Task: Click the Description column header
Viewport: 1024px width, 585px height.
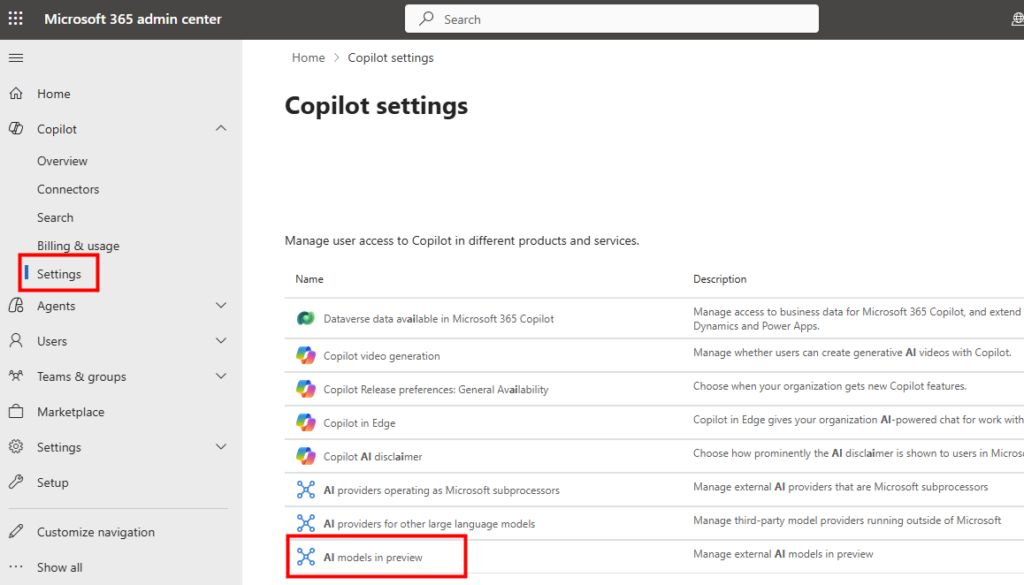Action: coord(720,279)
